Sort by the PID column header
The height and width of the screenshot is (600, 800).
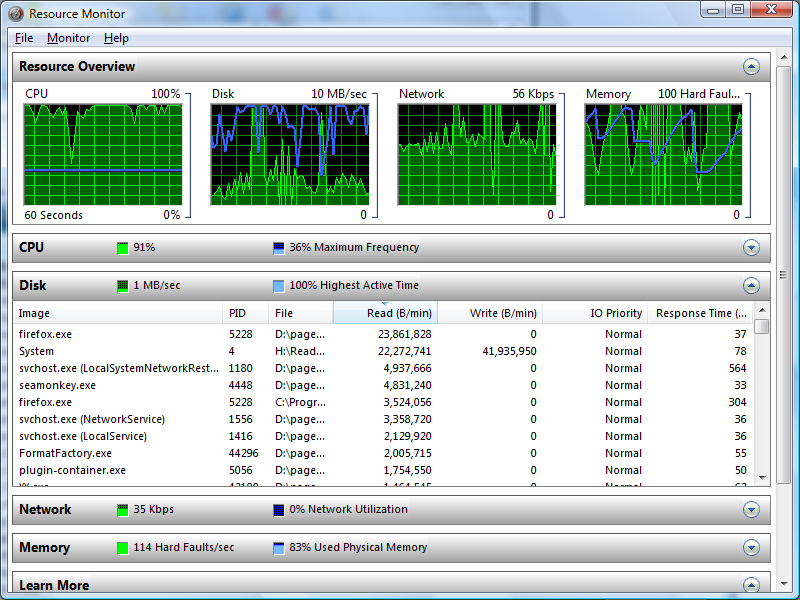point(245,313)
